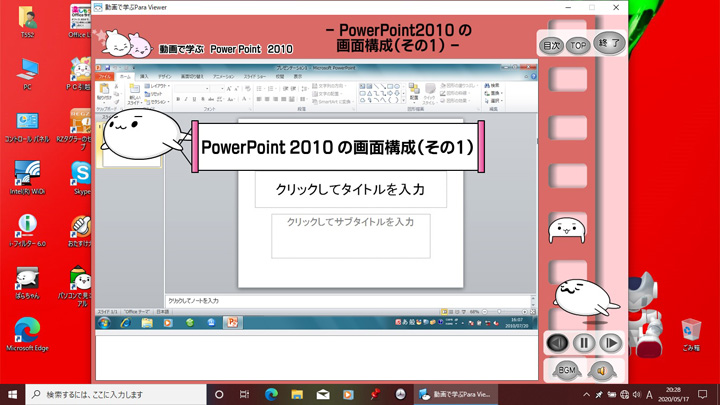
Task: Open the PC desktop icon
Action: [x=27, y=72]
